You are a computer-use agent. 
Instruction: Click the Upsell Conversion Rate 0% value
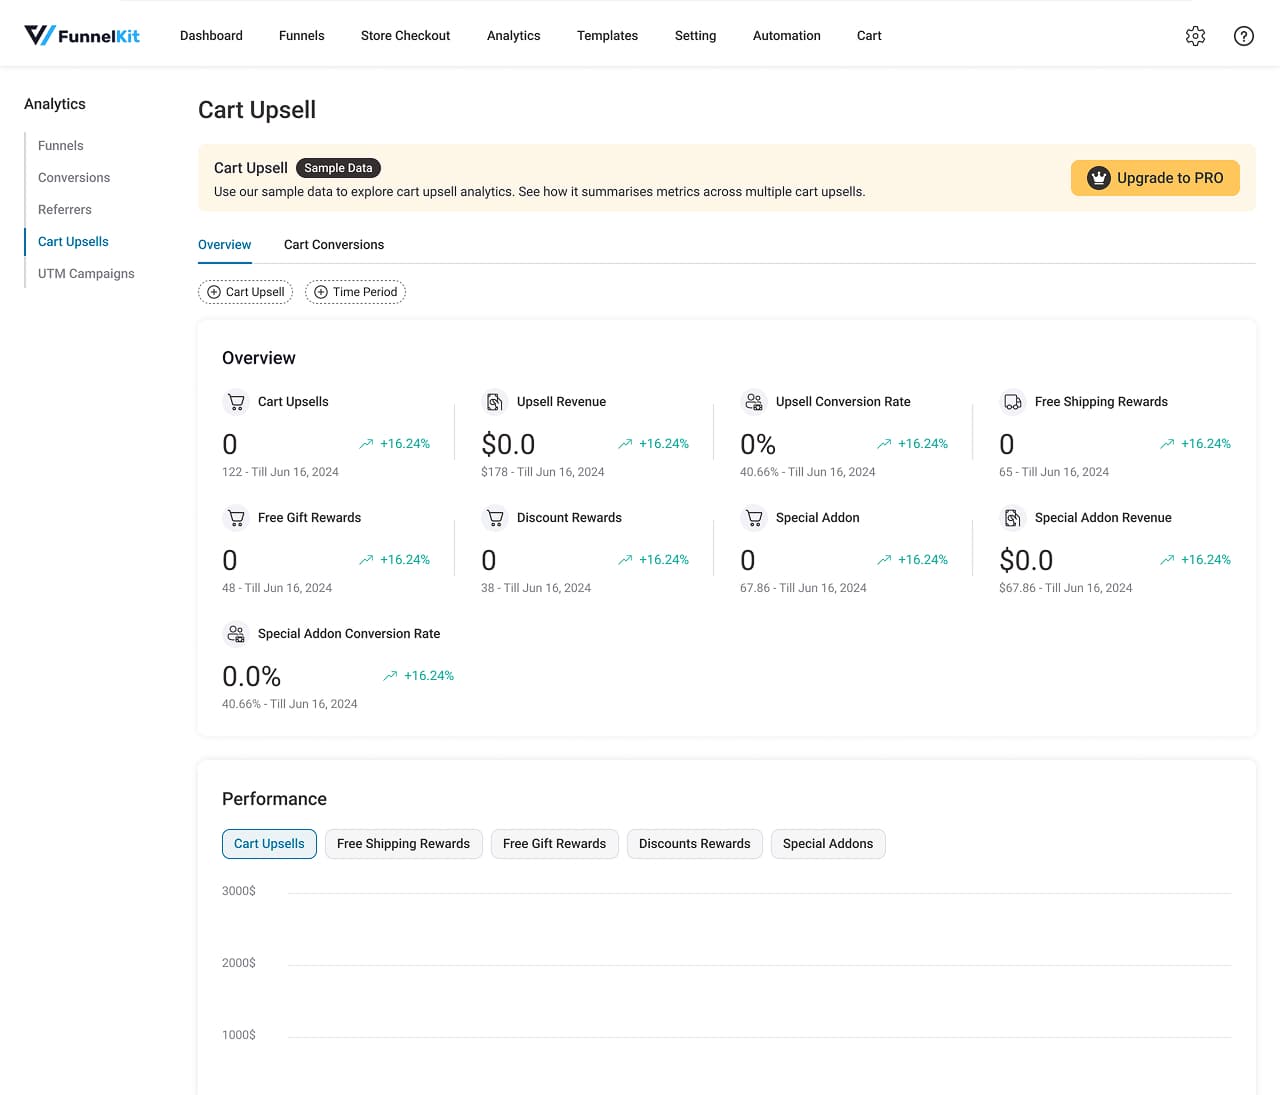pos(758,444)
